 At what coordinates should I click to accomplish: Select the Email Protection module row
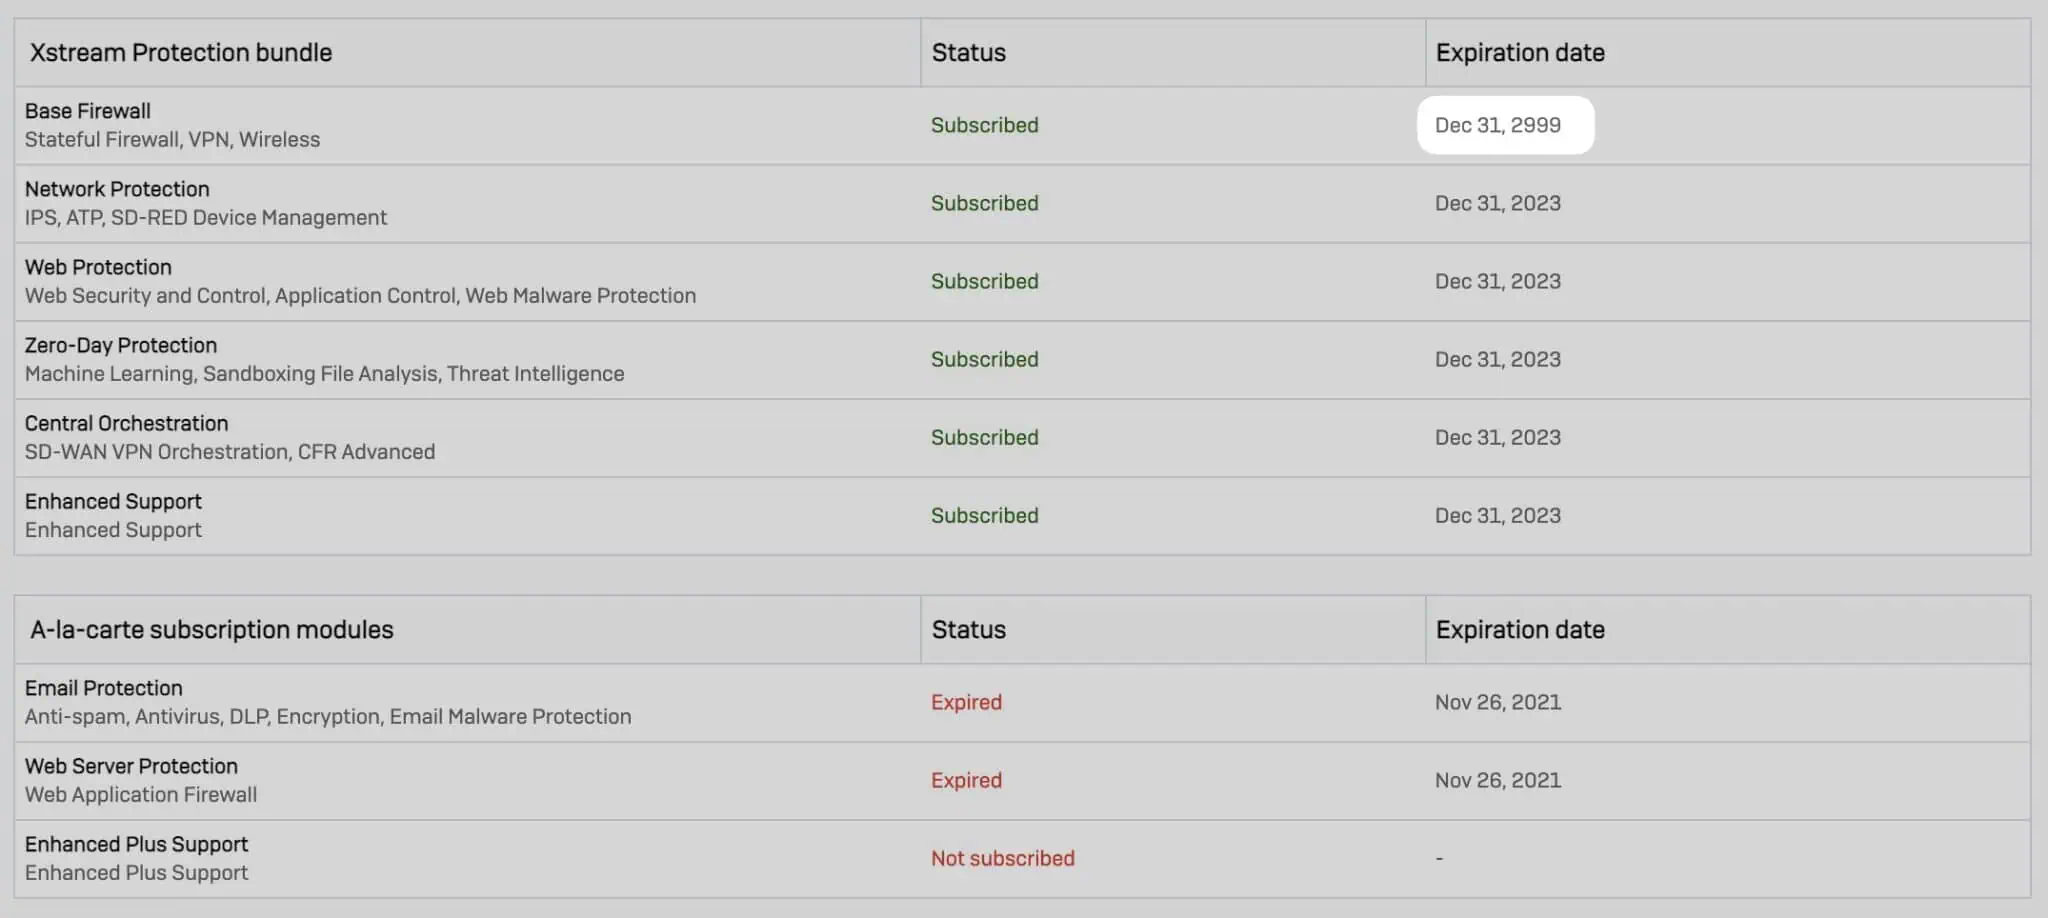click(x=400, y=701)
